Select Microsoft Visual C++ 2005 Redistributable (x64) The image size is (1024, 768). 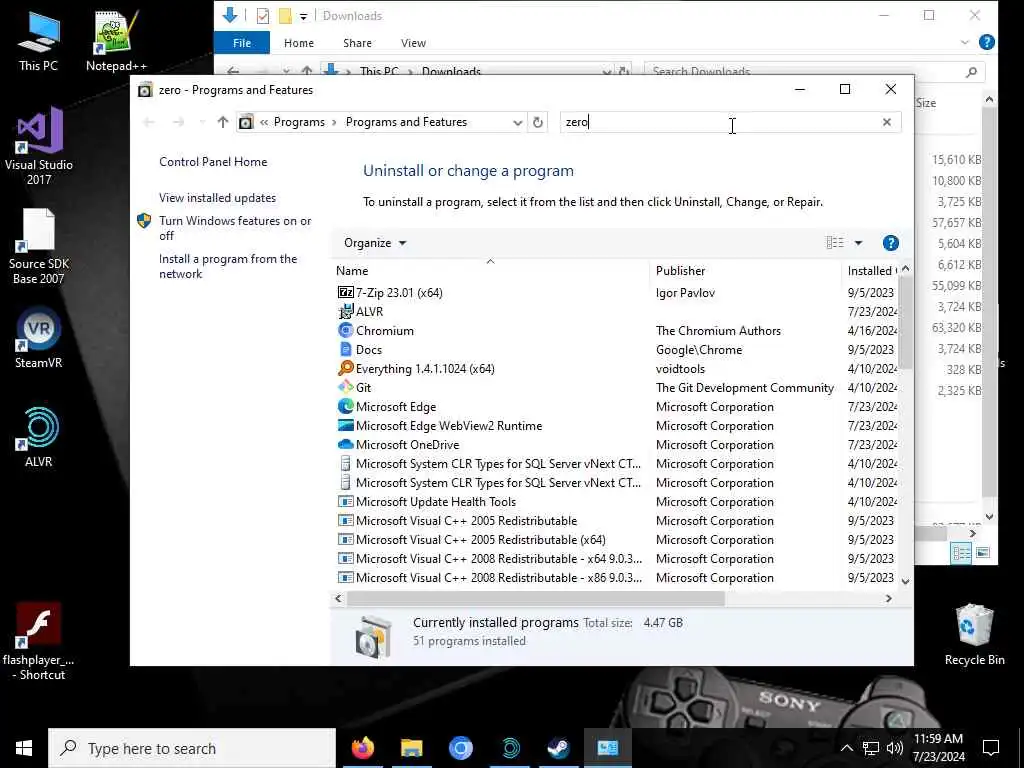pos(472,539)
